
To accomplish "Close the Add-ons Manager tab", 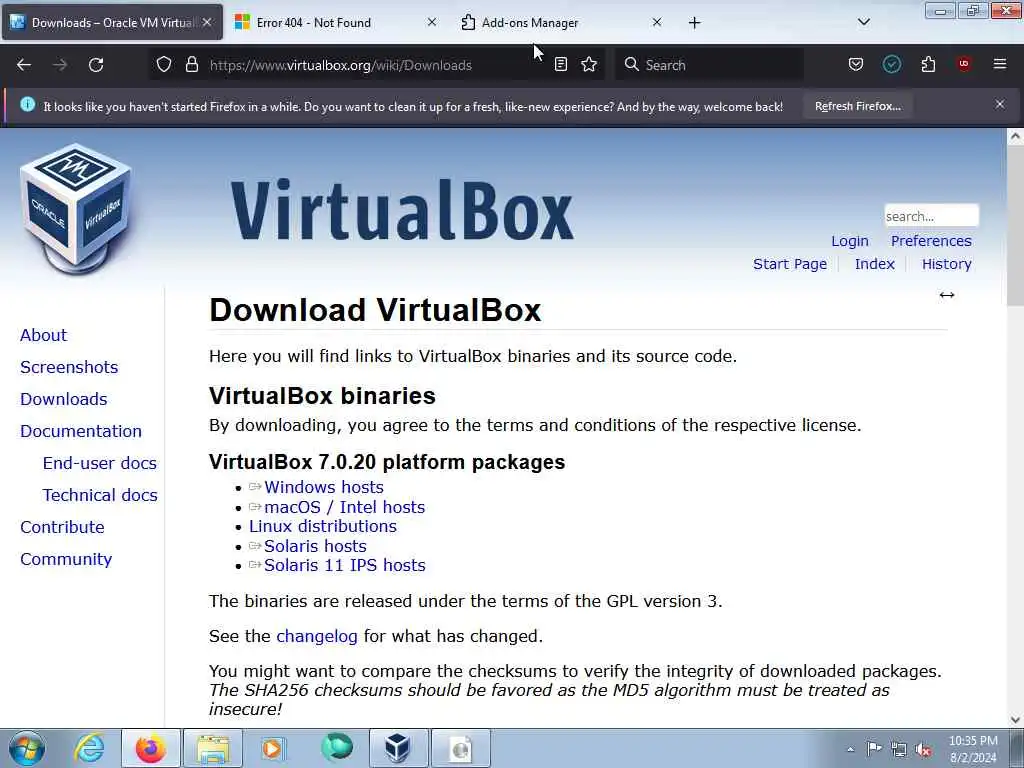I will [657, 22].
